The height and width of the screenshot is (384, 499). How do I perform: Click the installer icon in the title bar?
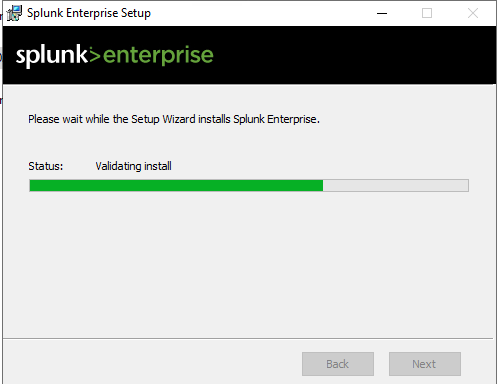14,13
